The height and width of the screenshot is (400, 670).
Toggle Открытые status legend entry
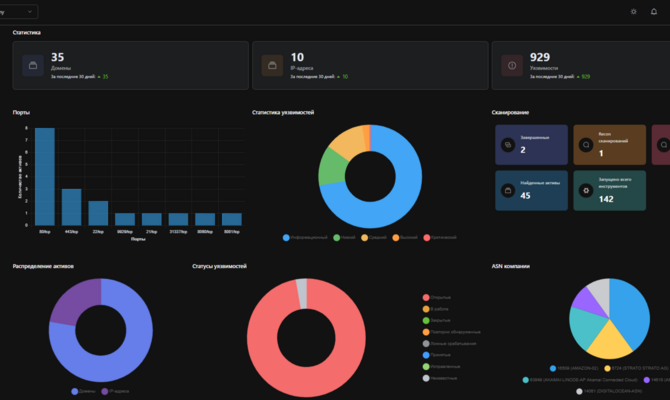tap(437, 297)
